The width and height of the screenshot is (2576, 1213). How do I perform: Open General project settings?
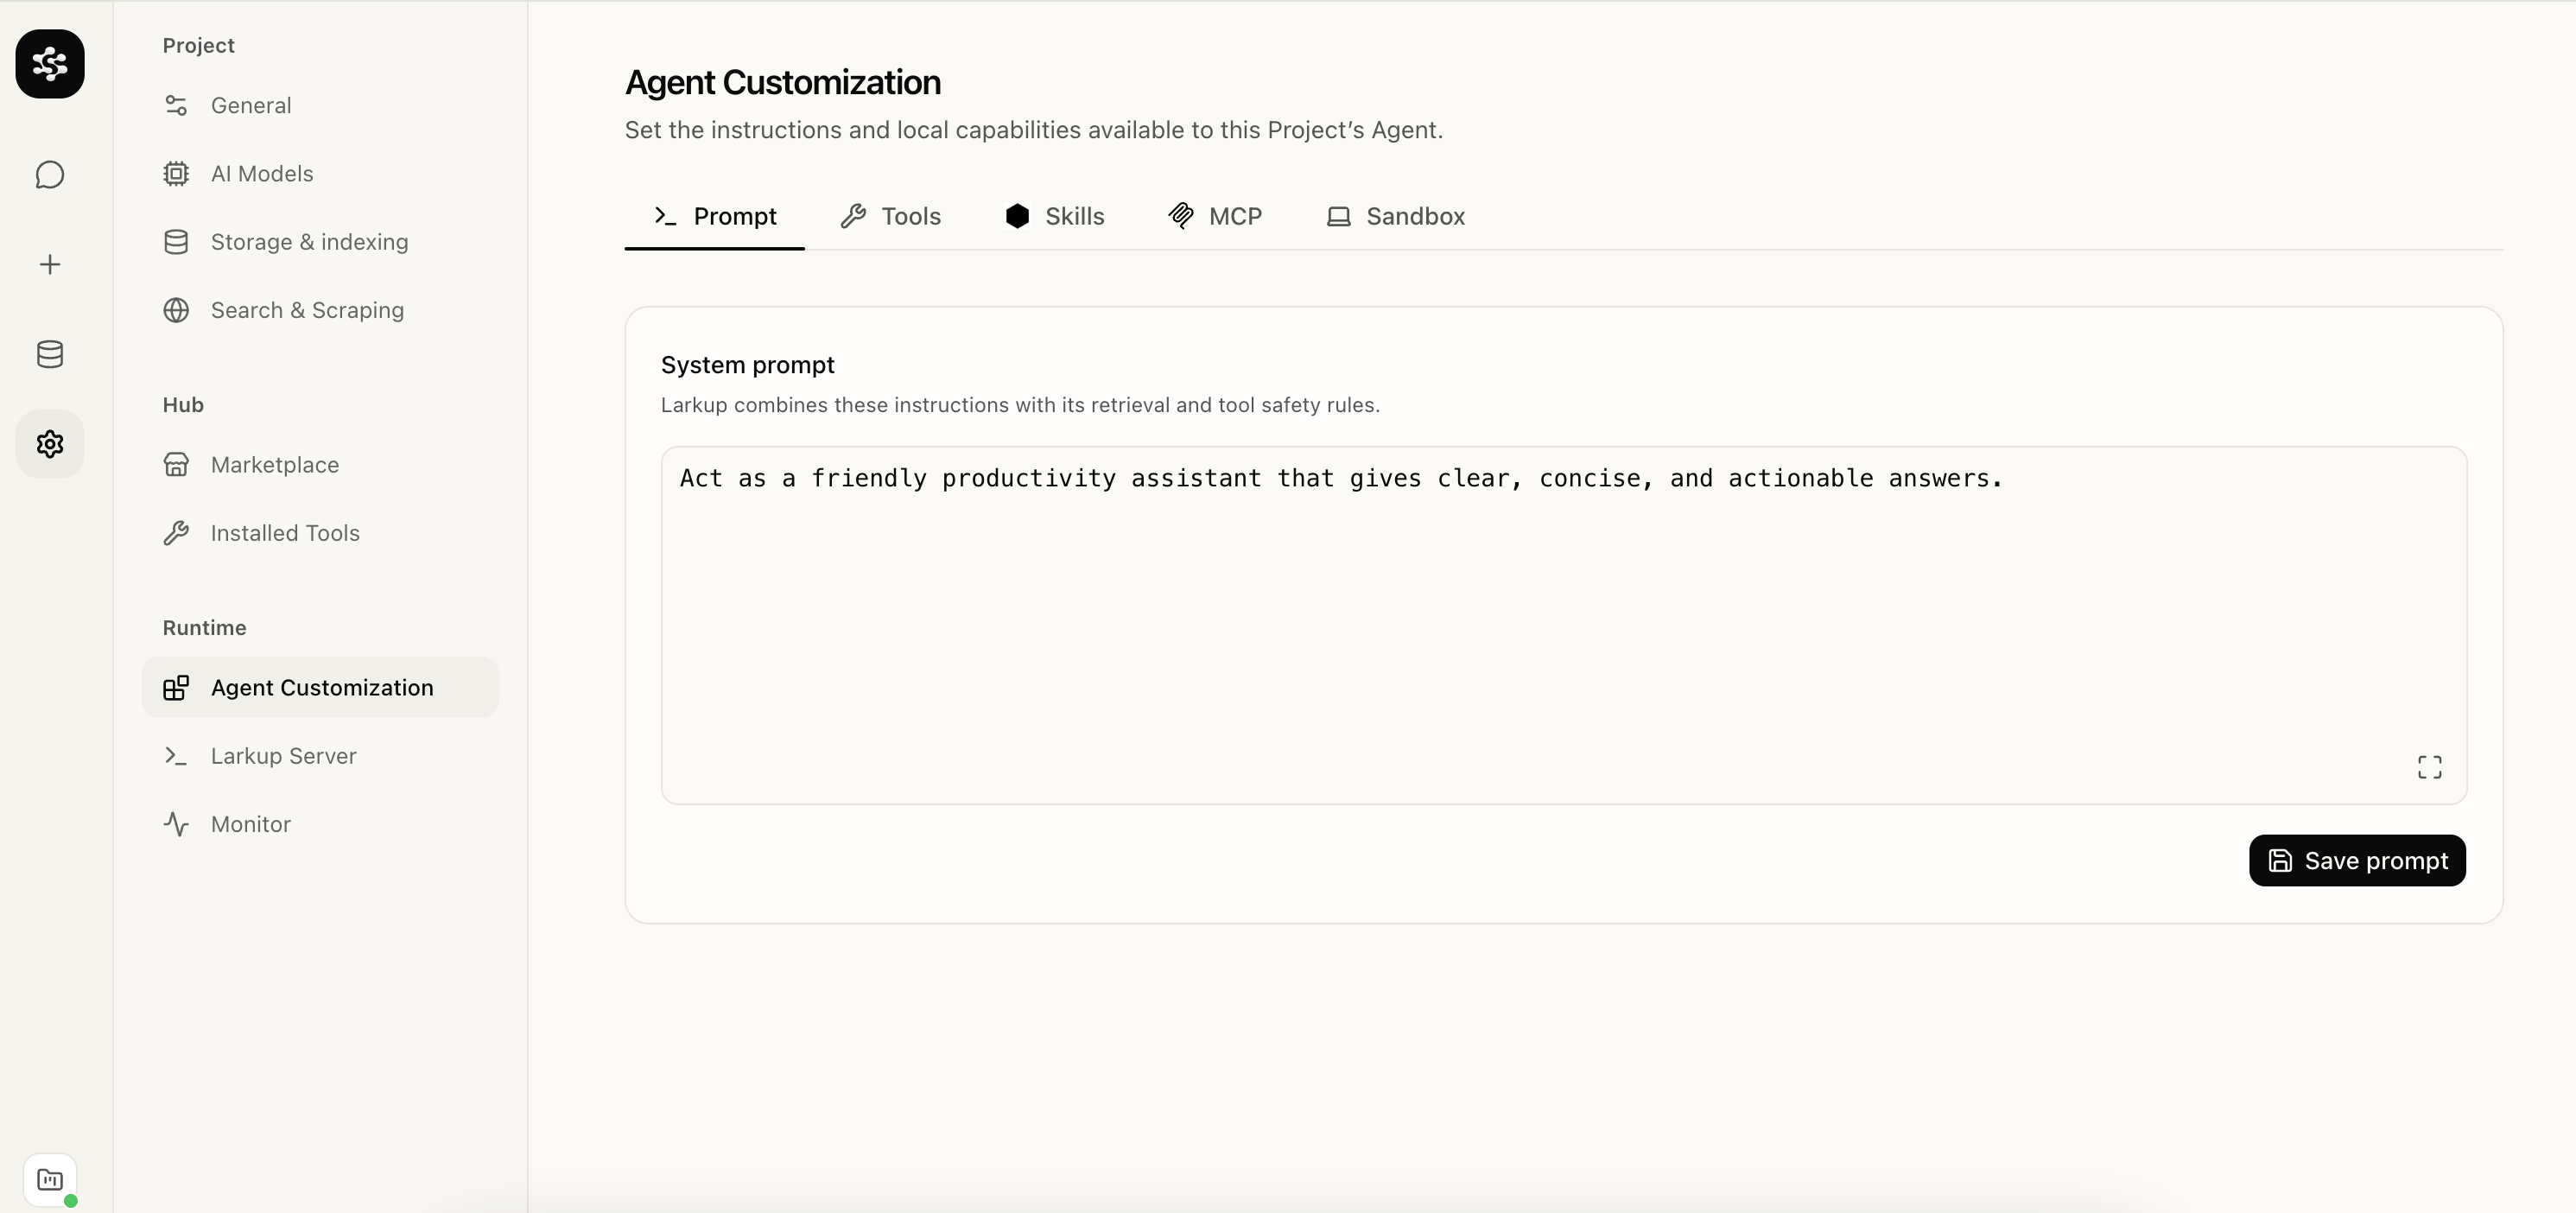pyautogui.click(x=320, y=105)
